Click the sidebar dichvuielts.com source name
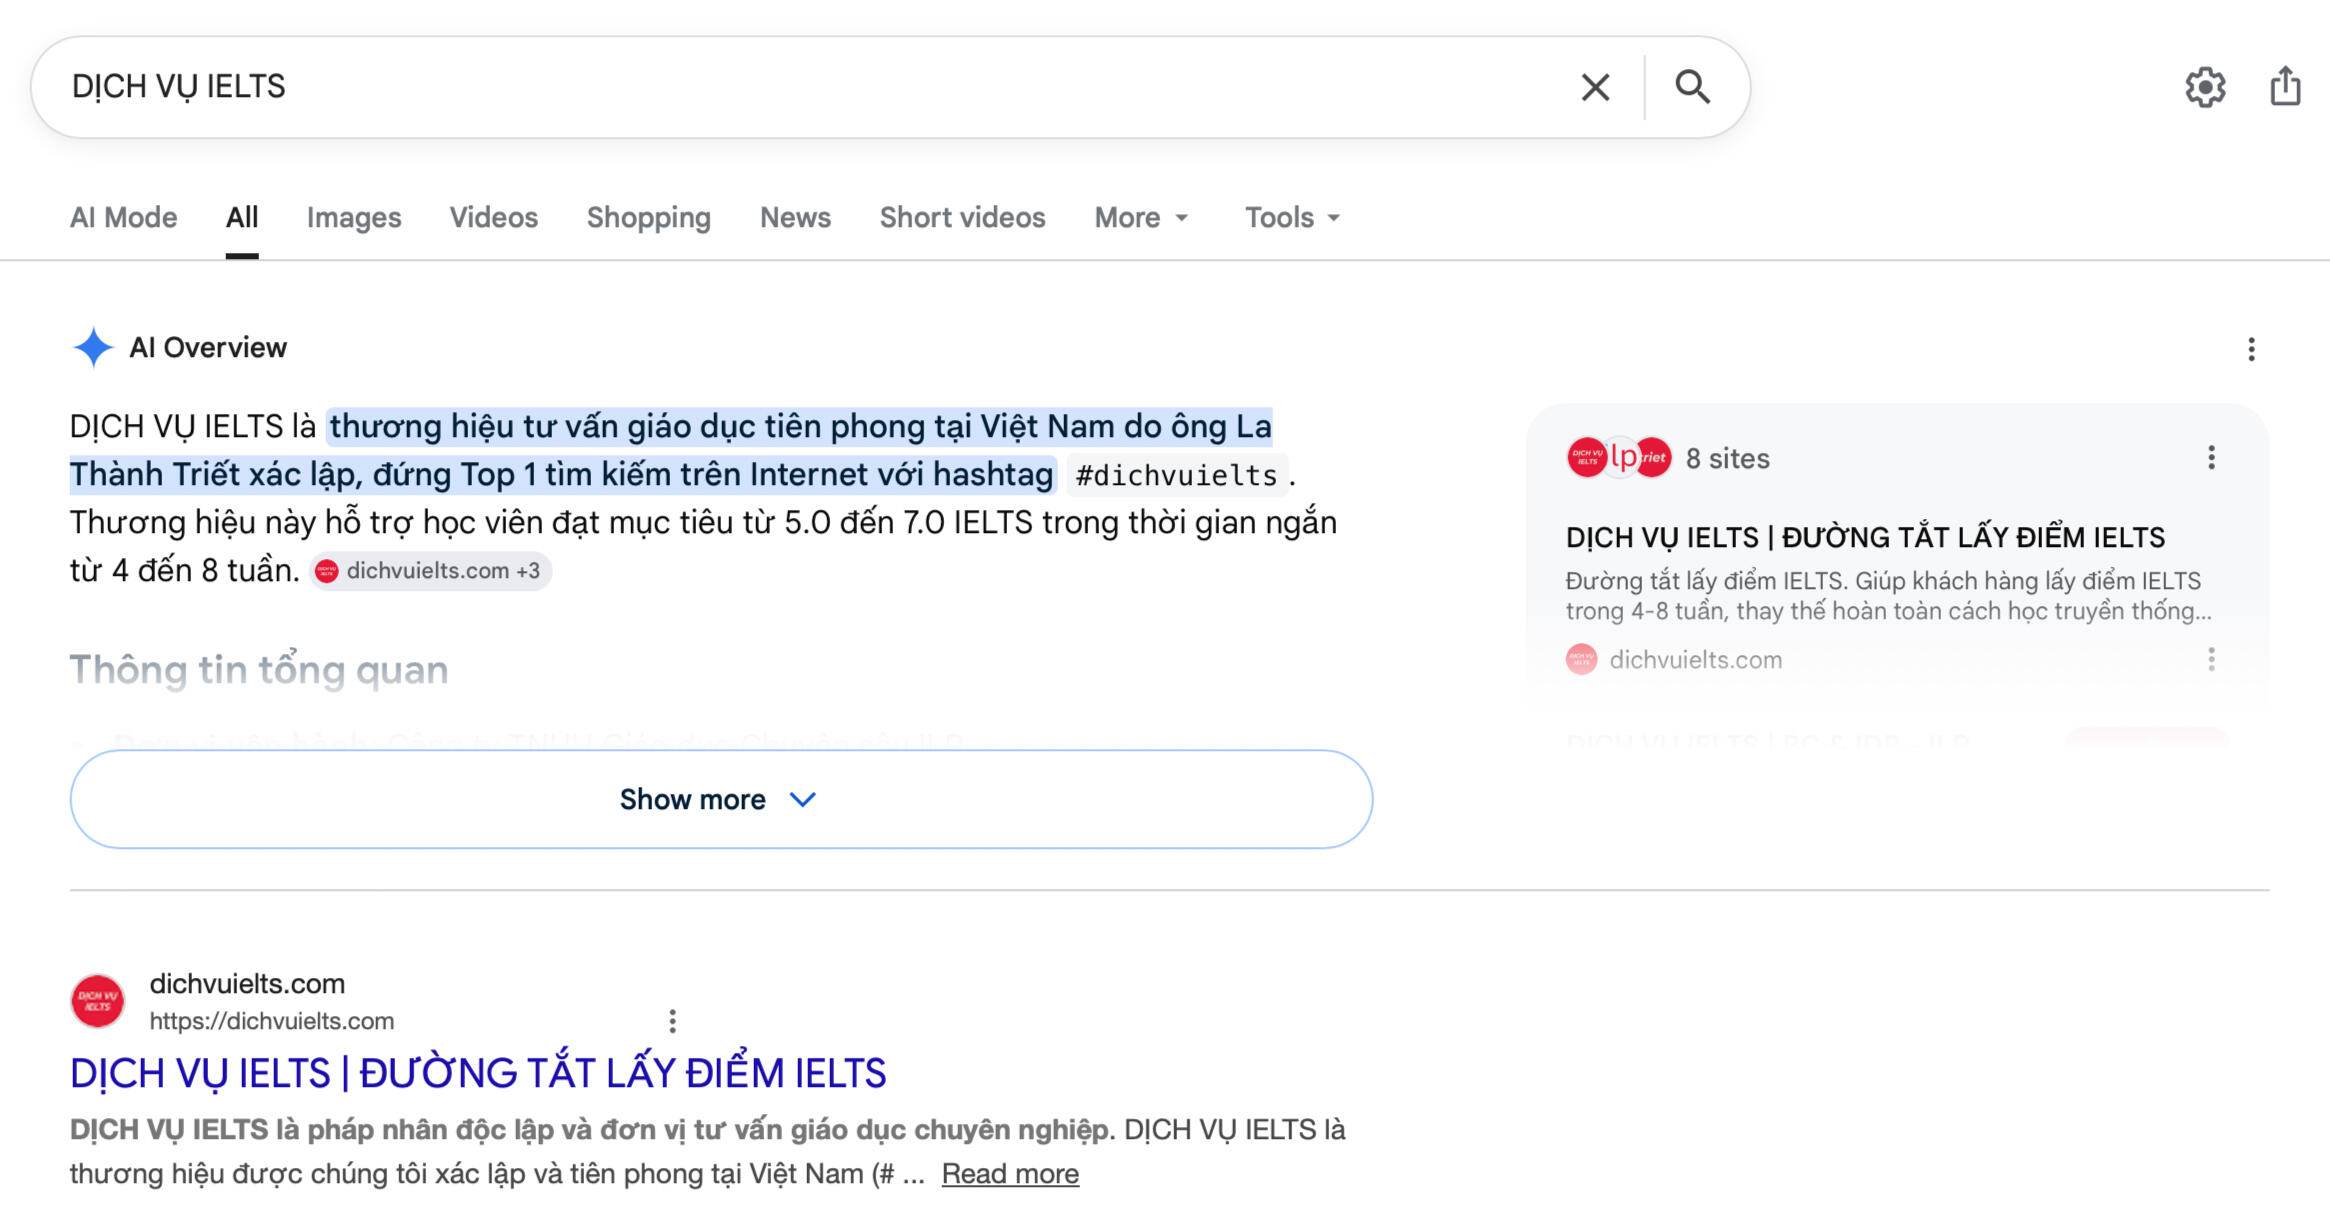 [x=1696, y=660]
